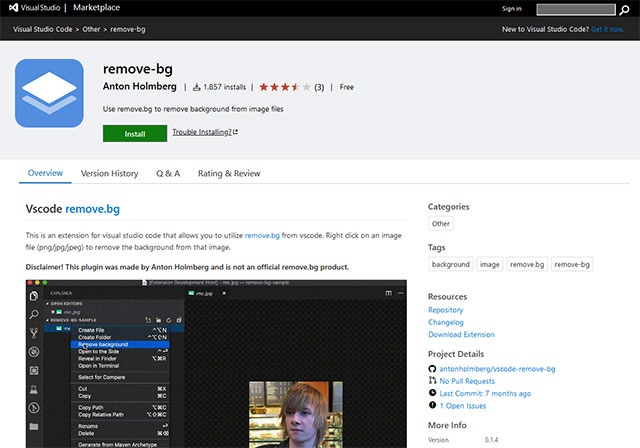Open the Changelog link

tap(446, 322)
